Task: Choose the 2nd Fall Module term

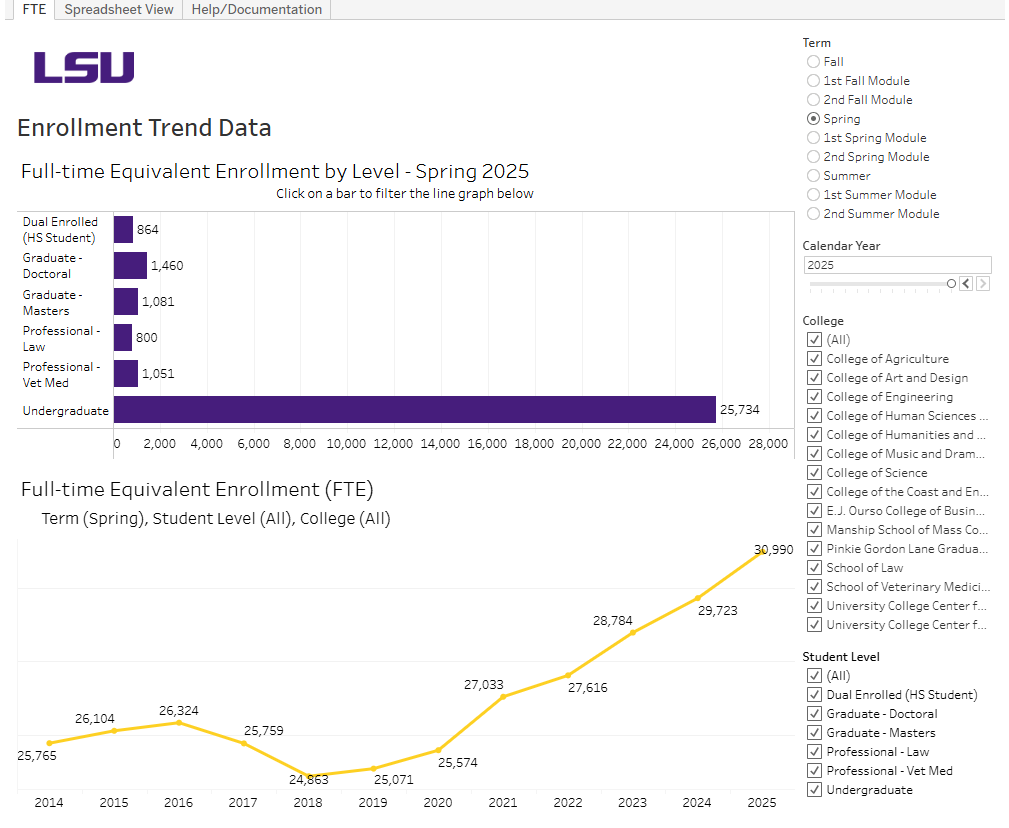Action: click(x=813, y=99)
